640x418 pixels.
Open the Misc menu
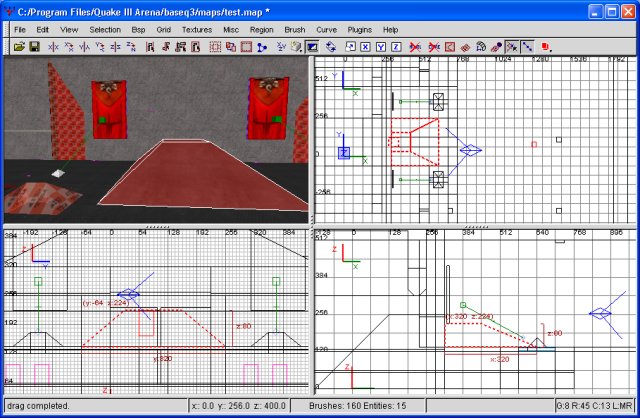coord(231,30)
